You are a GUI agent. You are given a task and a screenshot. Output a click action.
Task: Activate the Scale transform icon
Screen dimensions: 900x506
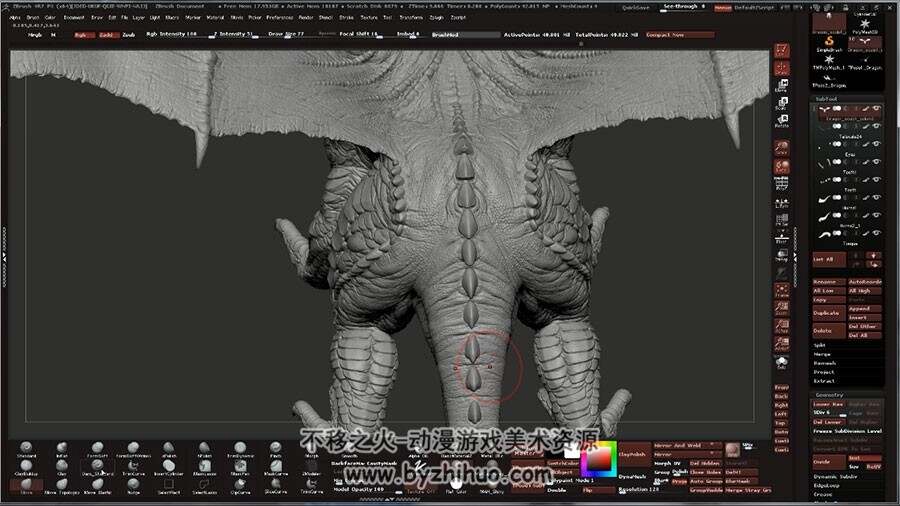(x=781, y=103)
